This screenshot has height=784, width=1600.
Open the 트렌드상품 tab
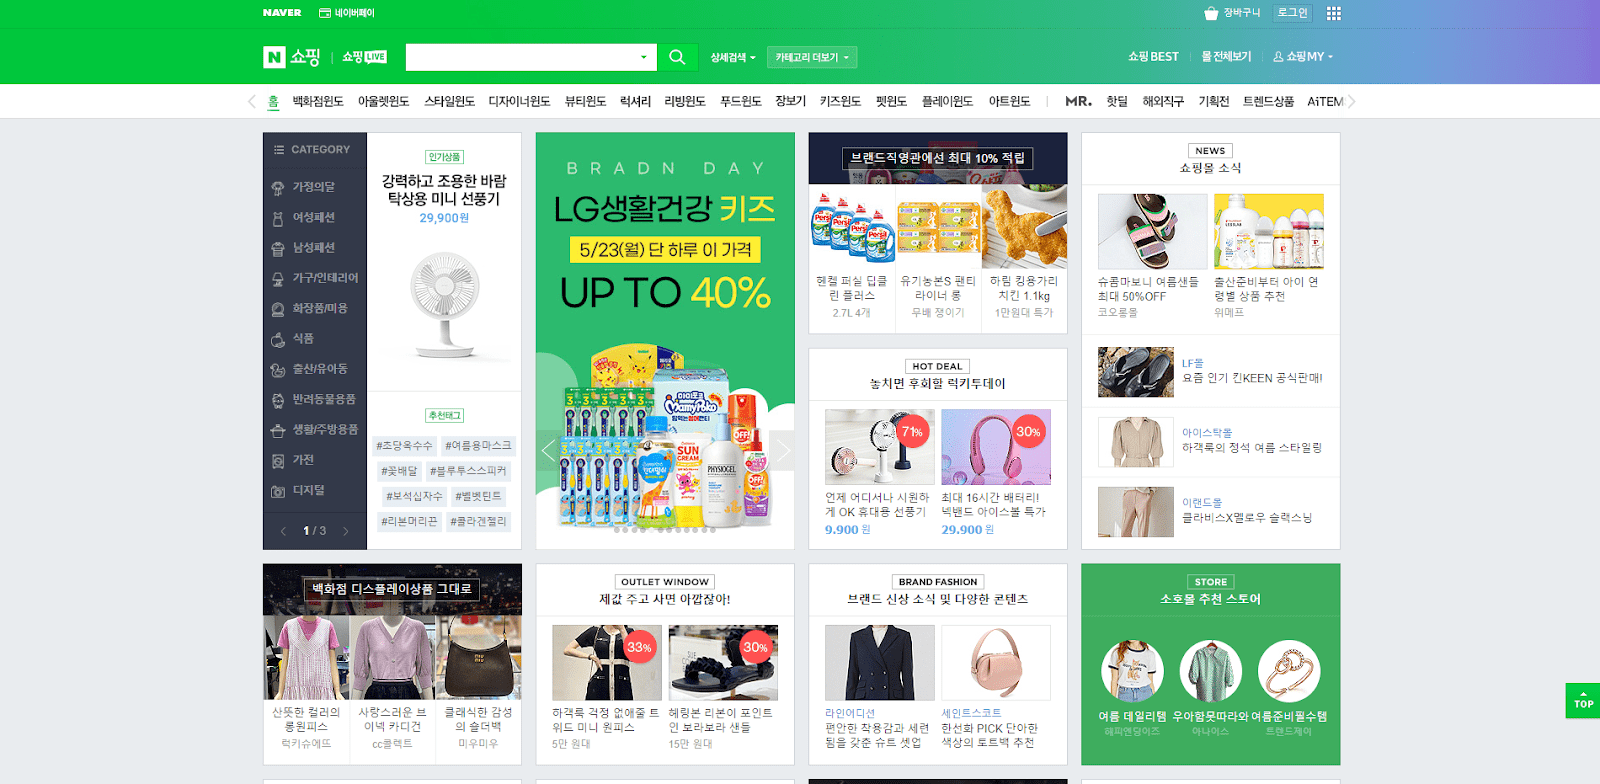pos(1268,101)
